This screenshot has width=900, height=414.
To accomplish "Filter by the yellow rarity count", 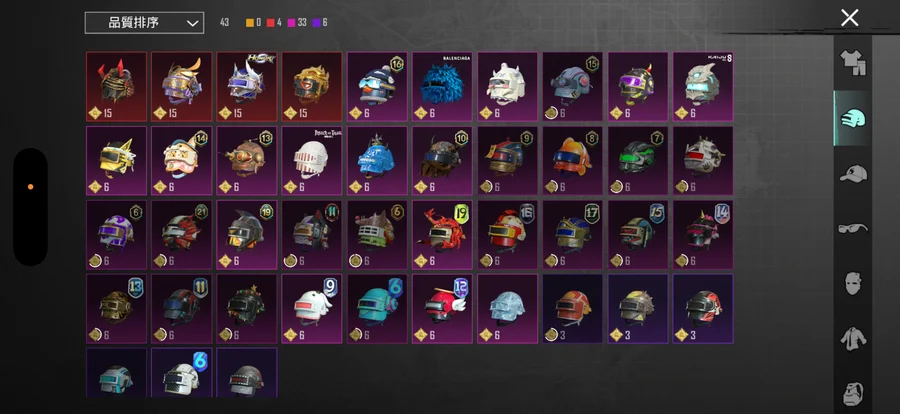I will point(253,22).
